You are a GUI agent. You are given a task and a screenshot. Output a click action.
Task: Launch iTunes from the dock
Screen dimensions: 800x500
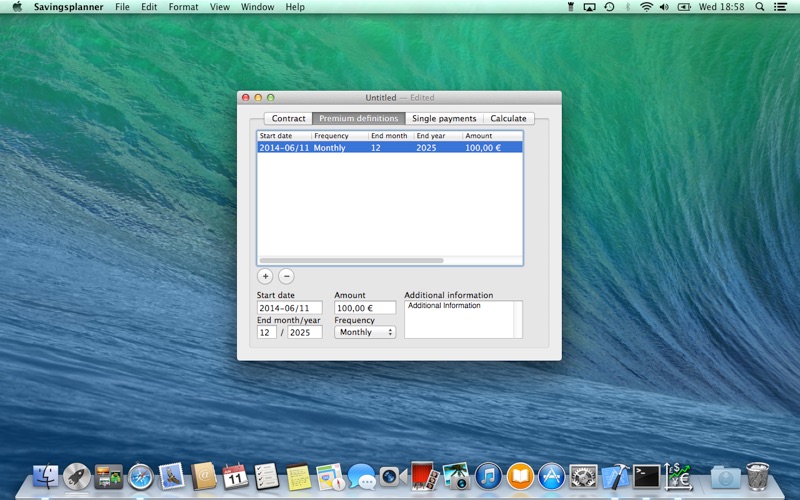pyautogui.click(x=488, y=477)
